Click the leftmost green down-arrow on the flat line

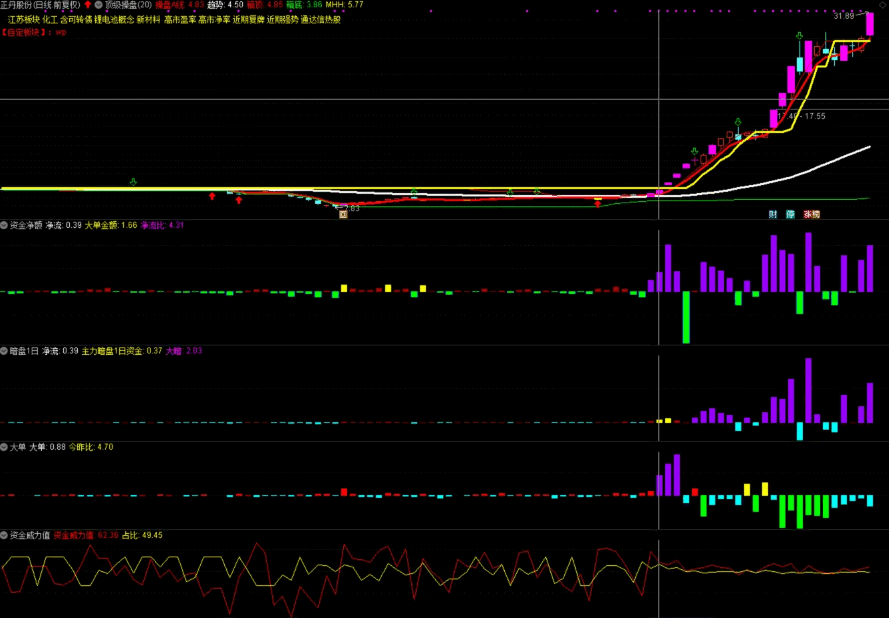(x=133, y=182)
